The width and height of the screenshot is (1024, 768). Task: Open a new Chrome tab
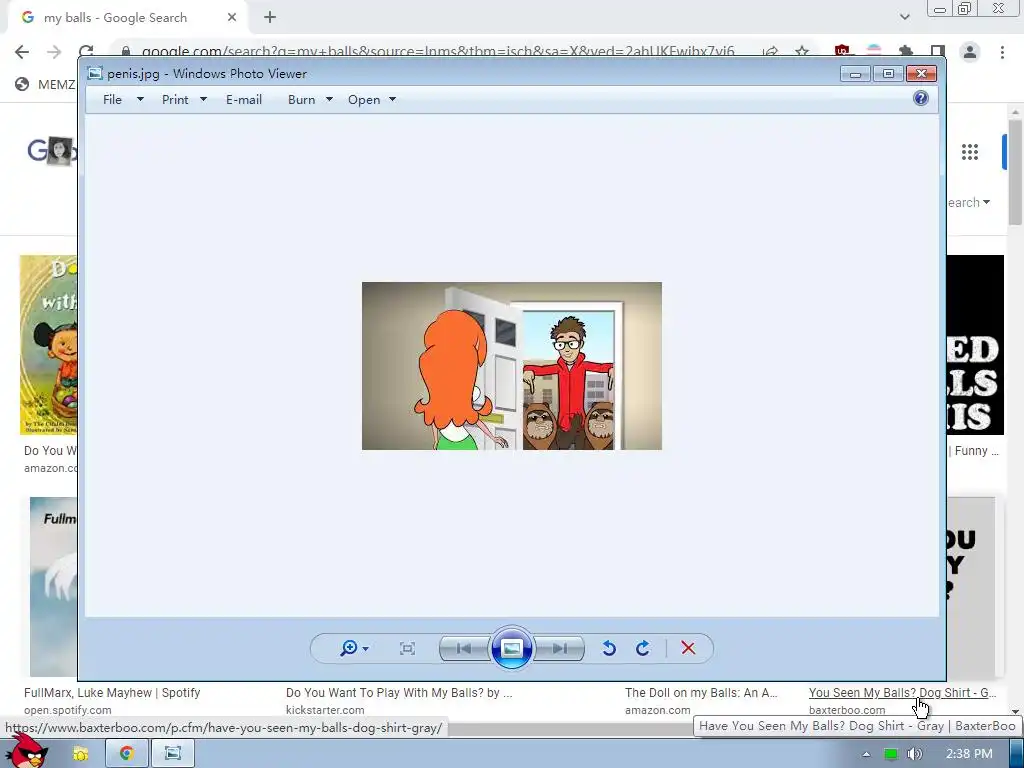click(x=270, y=18)
